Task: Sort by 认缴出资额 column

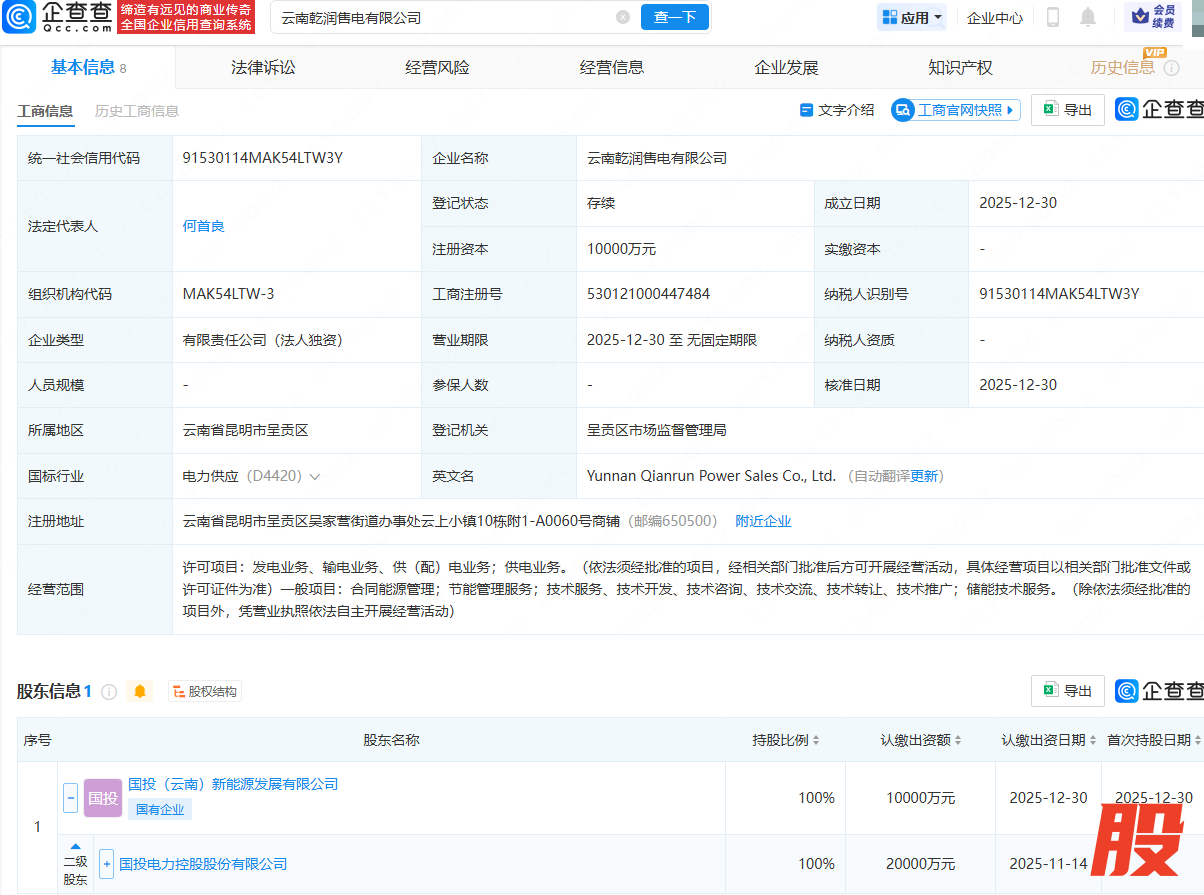Action: (920, 740)
